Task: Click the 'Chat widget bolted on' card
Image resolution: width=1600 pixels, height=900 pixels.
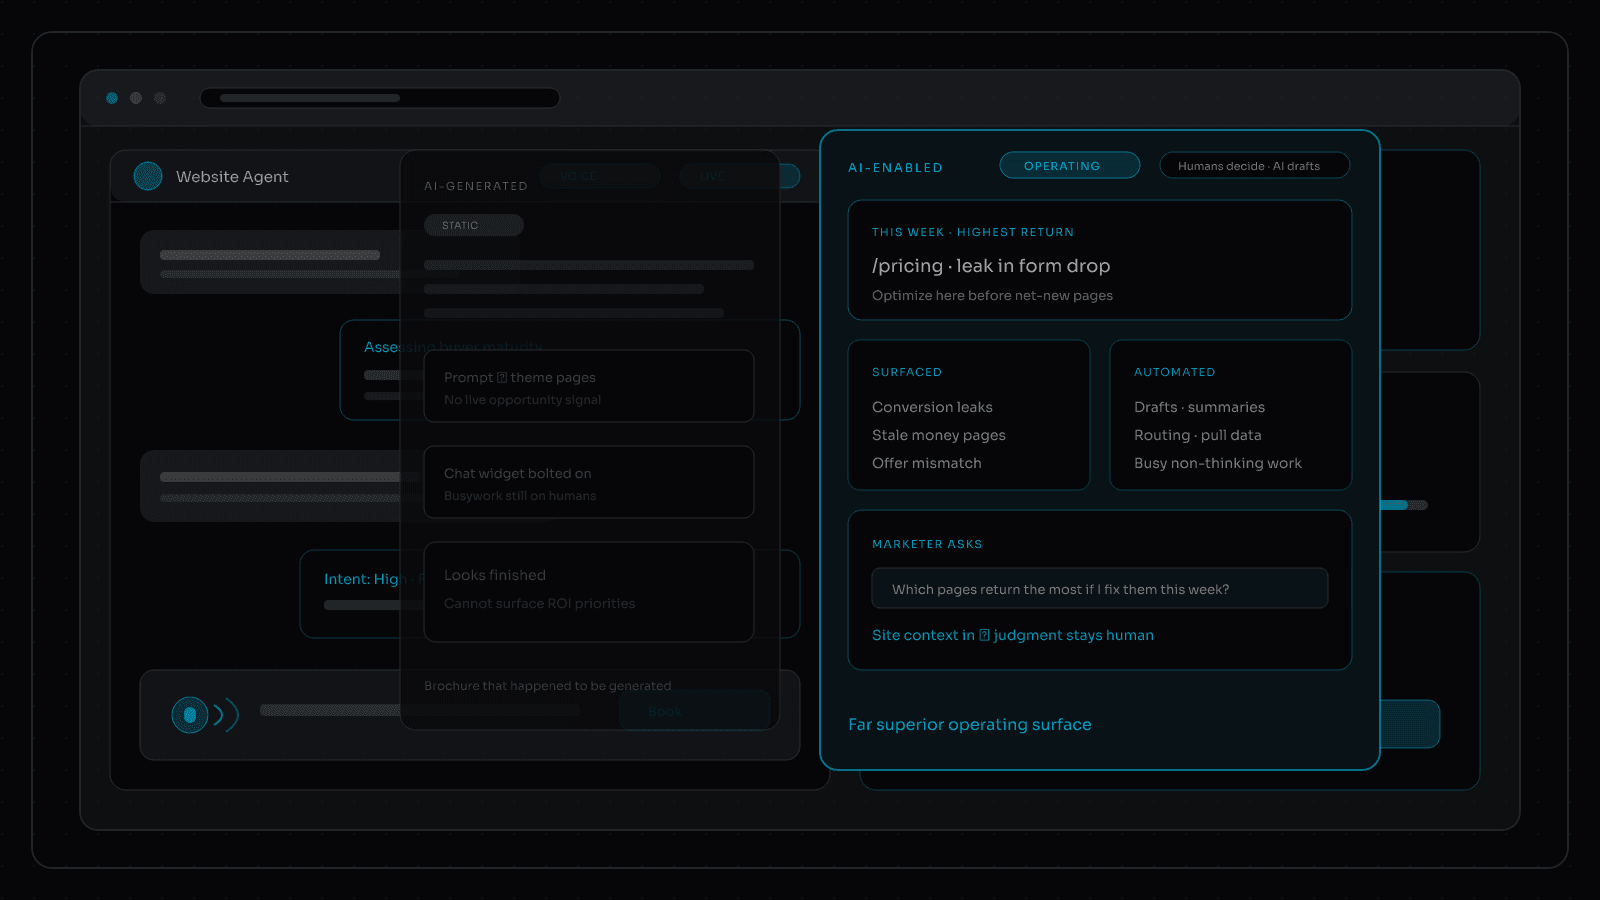Action: (589, 482)
